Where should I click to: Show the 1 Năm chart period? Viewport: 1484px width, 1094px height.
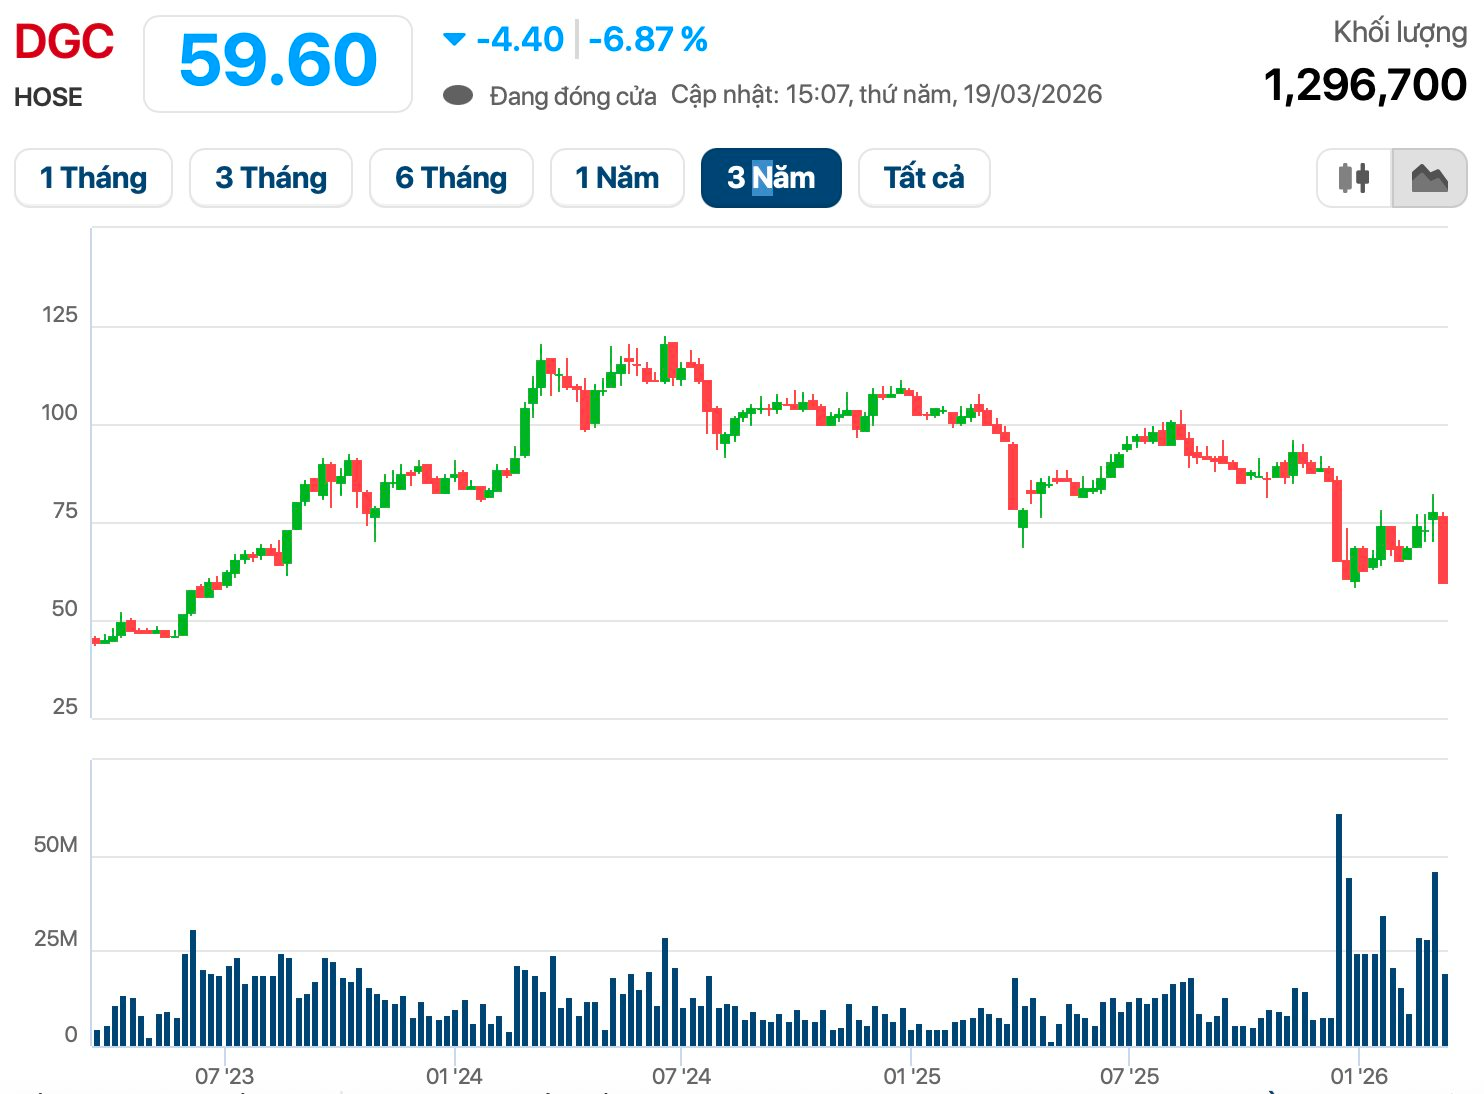click(x=617, y=178)
